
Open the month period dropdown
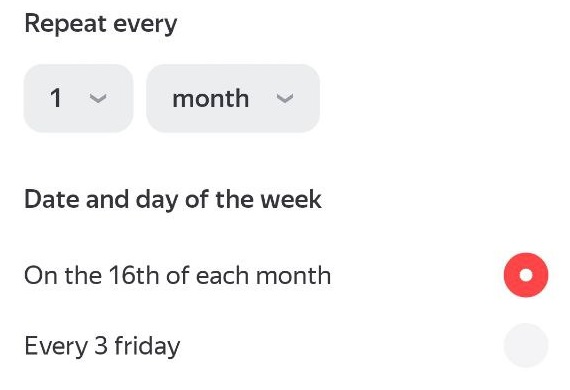click(x=233, y=98)
